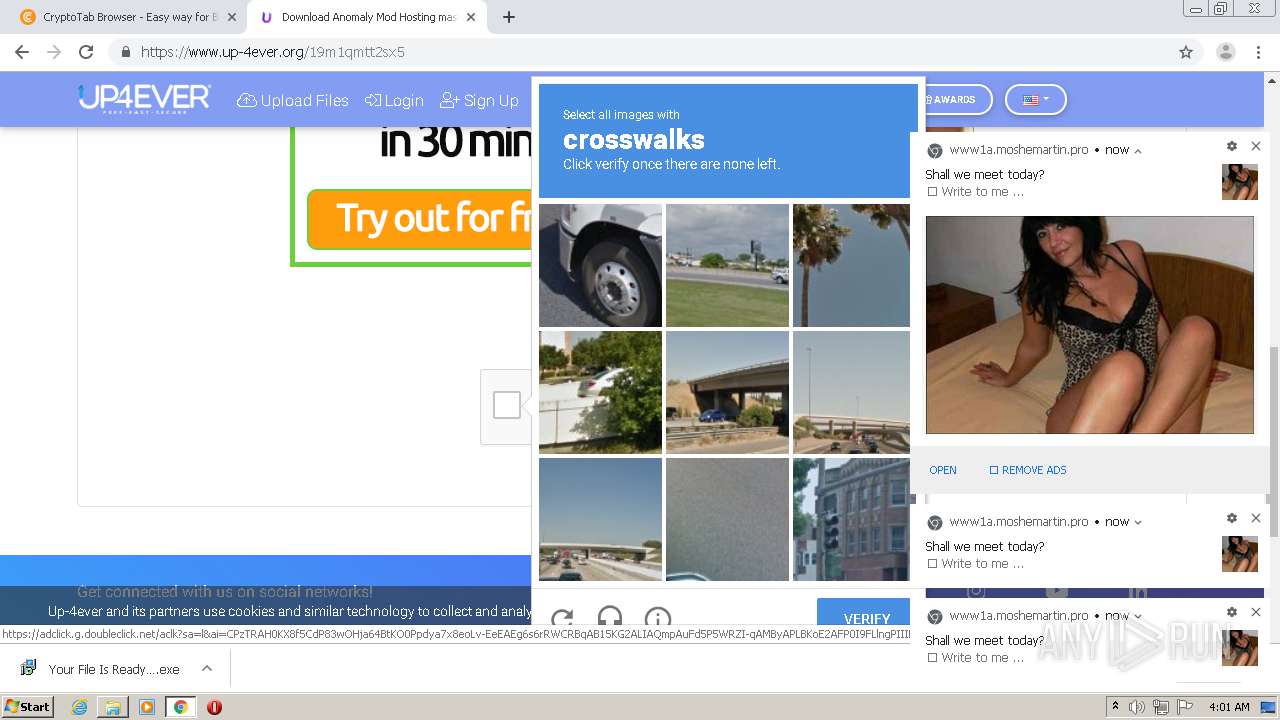Bookmark this page with the star
This screenshot has width=1280, height=720.
pyautogui.click(x=1186, y=52)
